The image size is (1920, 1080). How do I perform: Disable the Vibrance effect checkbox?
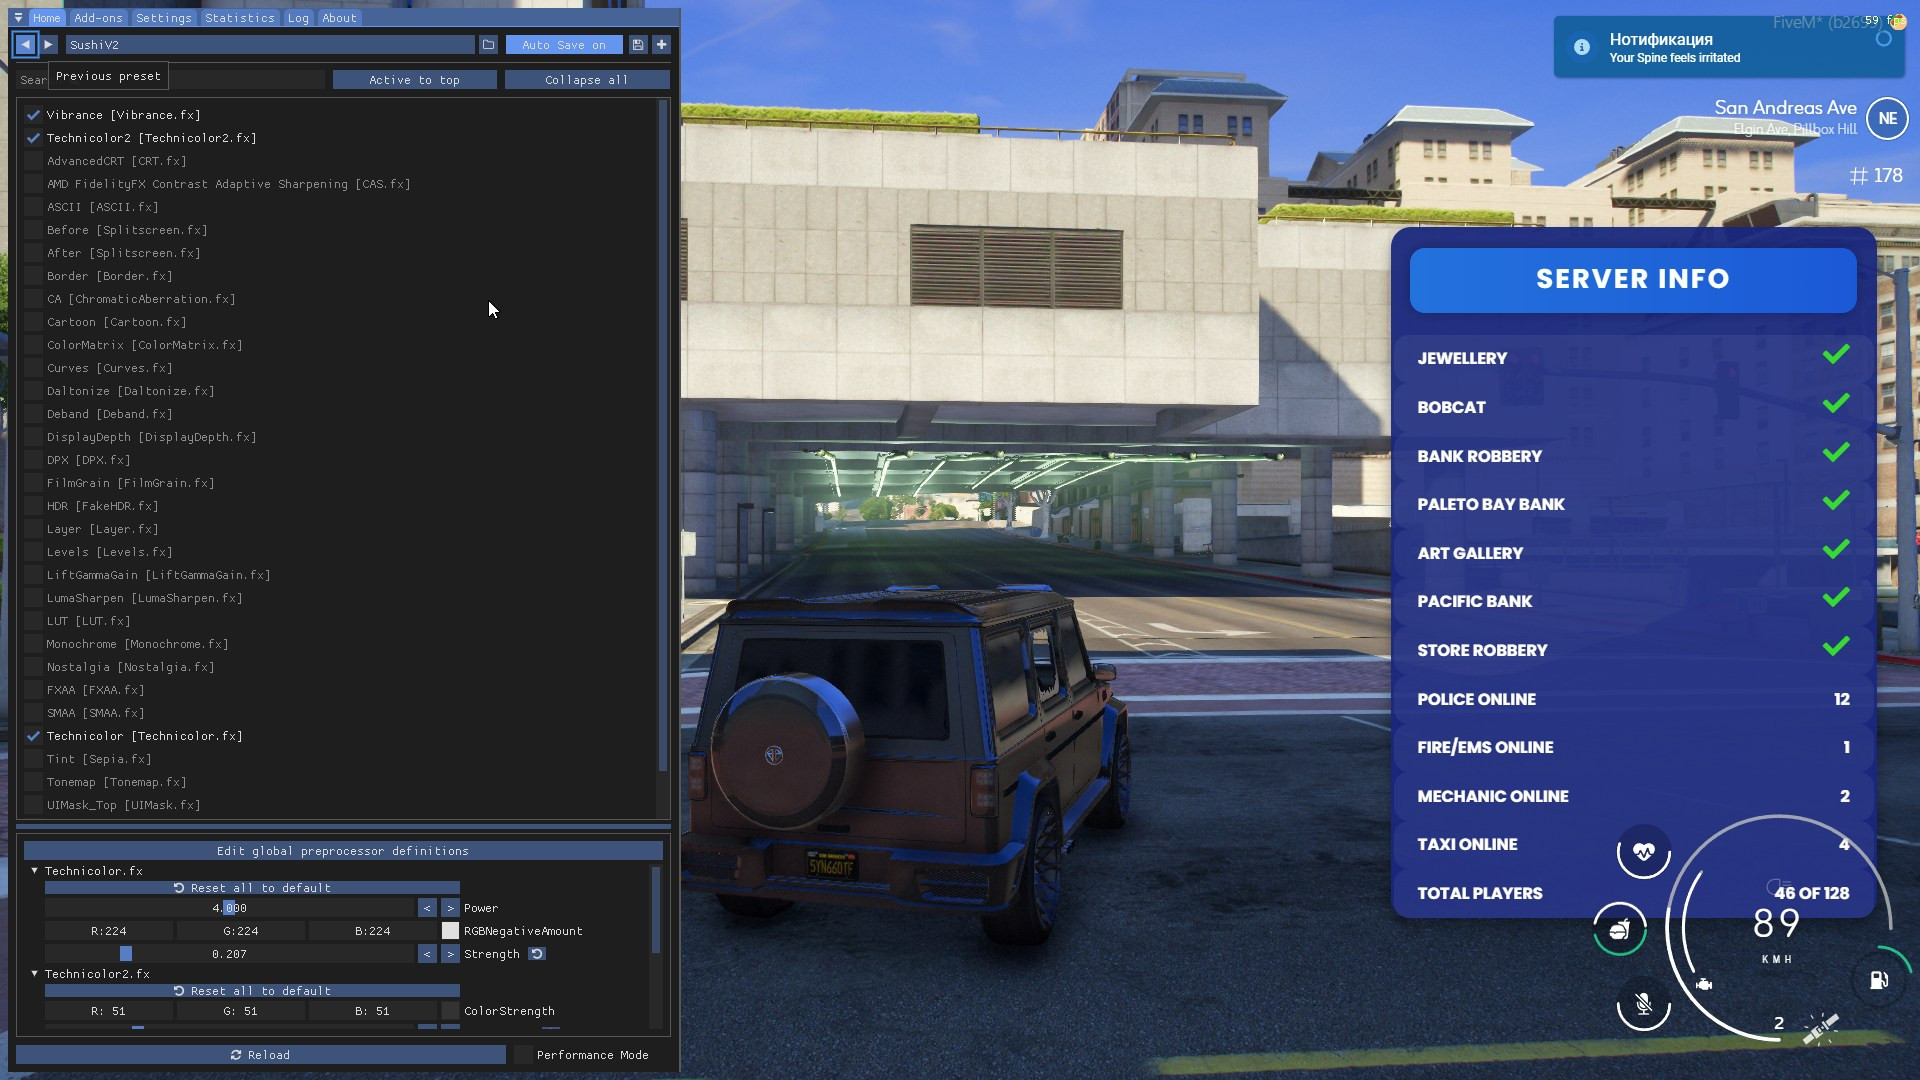(x=33, y=115)
